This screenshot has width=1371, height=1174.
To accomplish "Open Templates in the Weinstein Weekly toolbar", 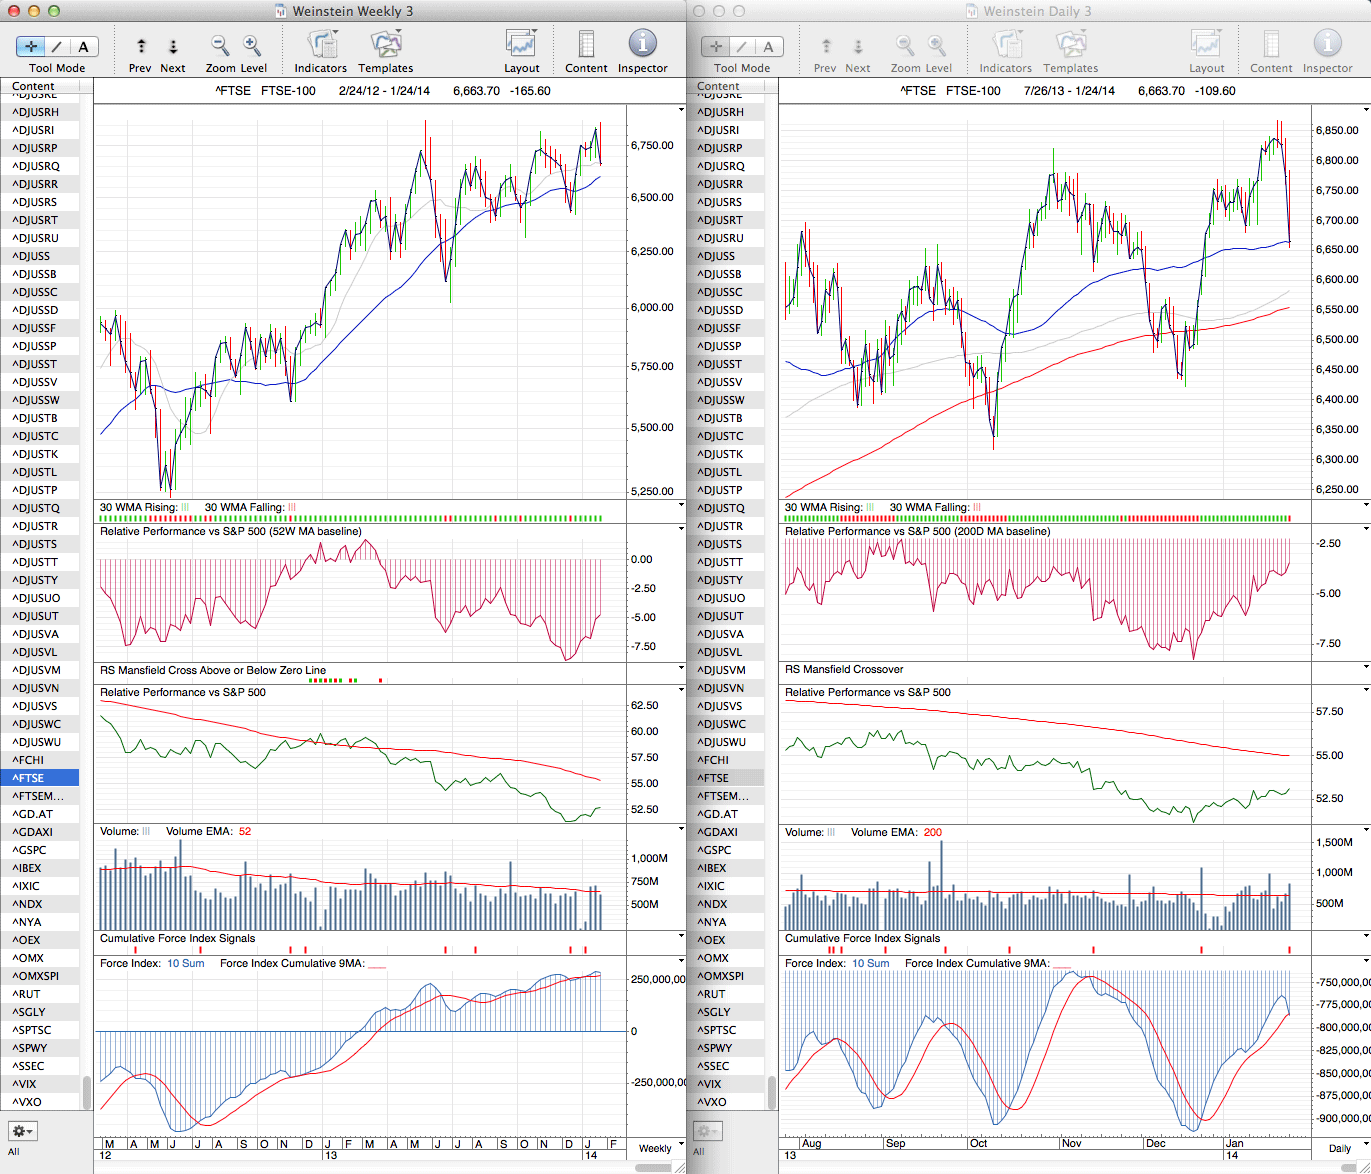I will click(x=385, y=46).
